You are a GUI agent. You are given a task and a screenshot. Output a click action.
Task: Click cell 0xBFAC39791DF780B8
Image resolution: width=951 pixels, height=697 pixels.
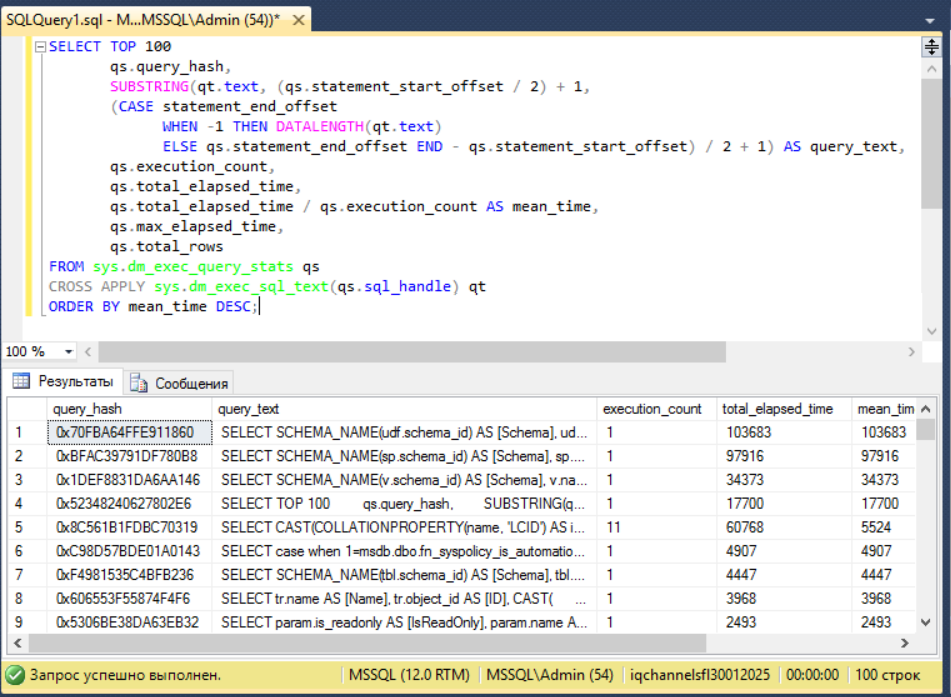pyautogui.click(x=129, y=456)
